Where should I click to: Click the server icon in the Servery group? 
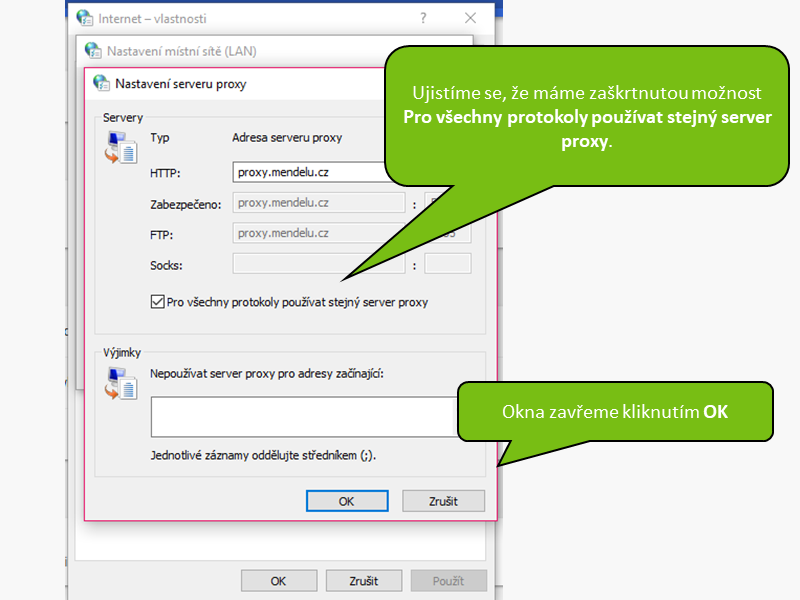tap(120, 147)
